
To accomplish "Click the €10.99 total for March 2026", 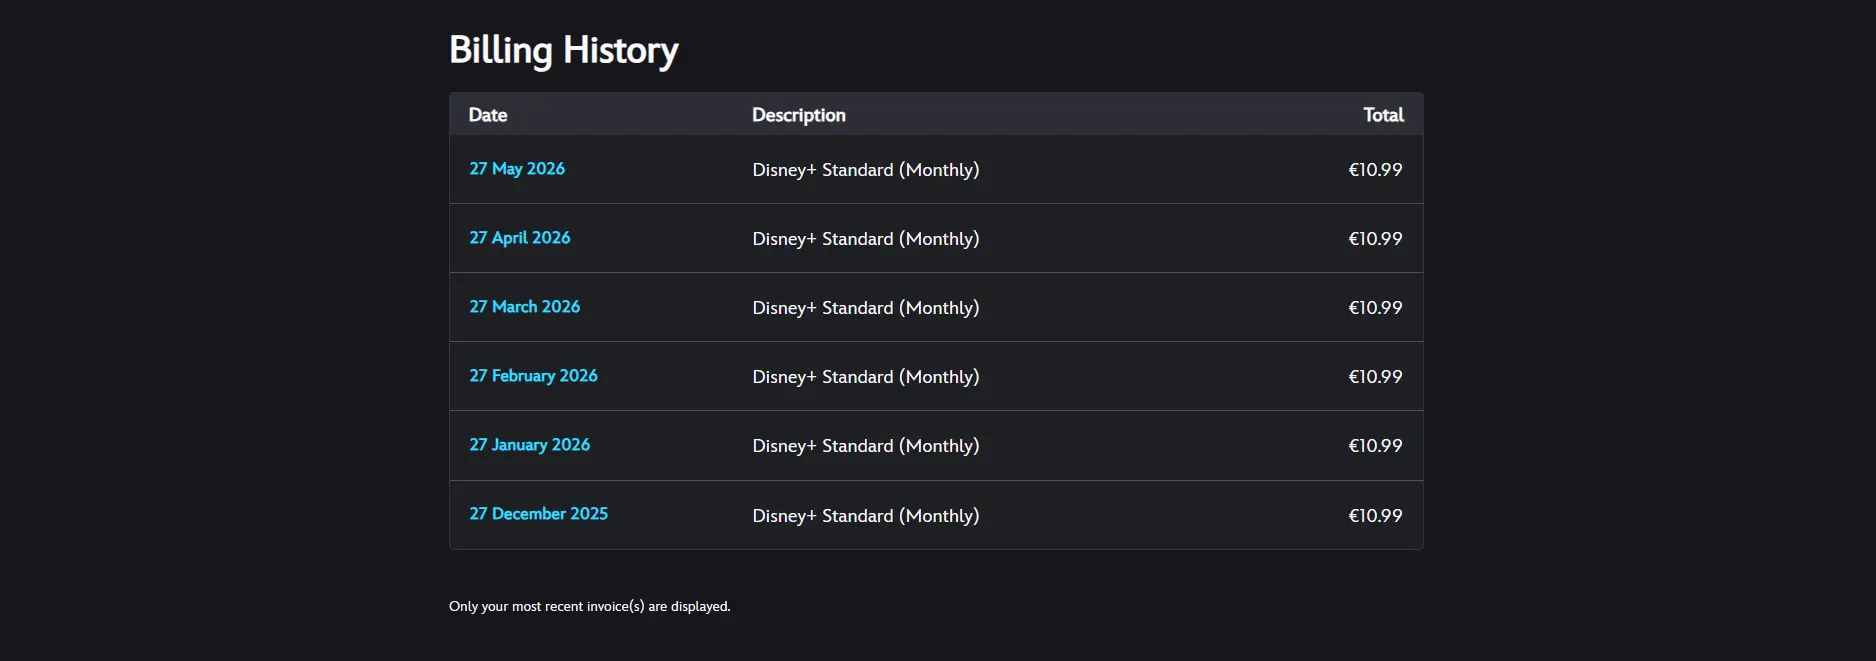I will point(1375,308).
